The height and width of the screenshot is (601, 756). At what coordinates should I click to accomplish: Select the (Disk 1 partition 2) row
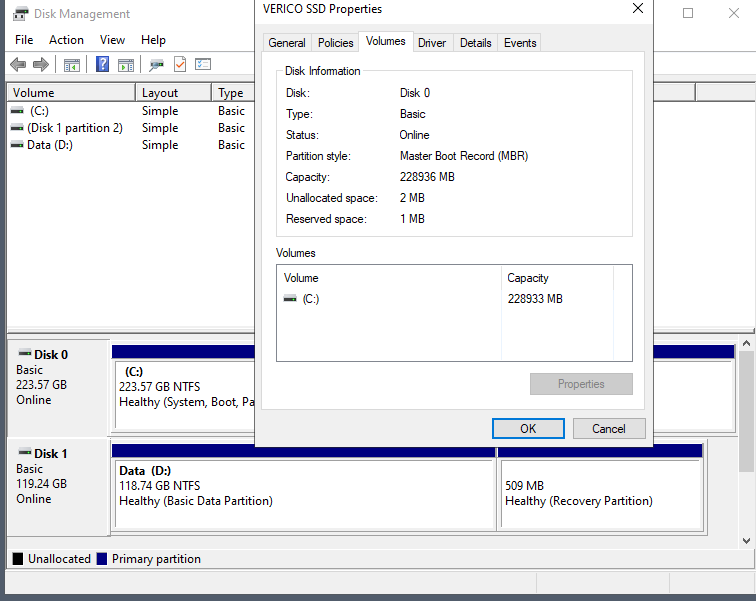pos(131,128)
